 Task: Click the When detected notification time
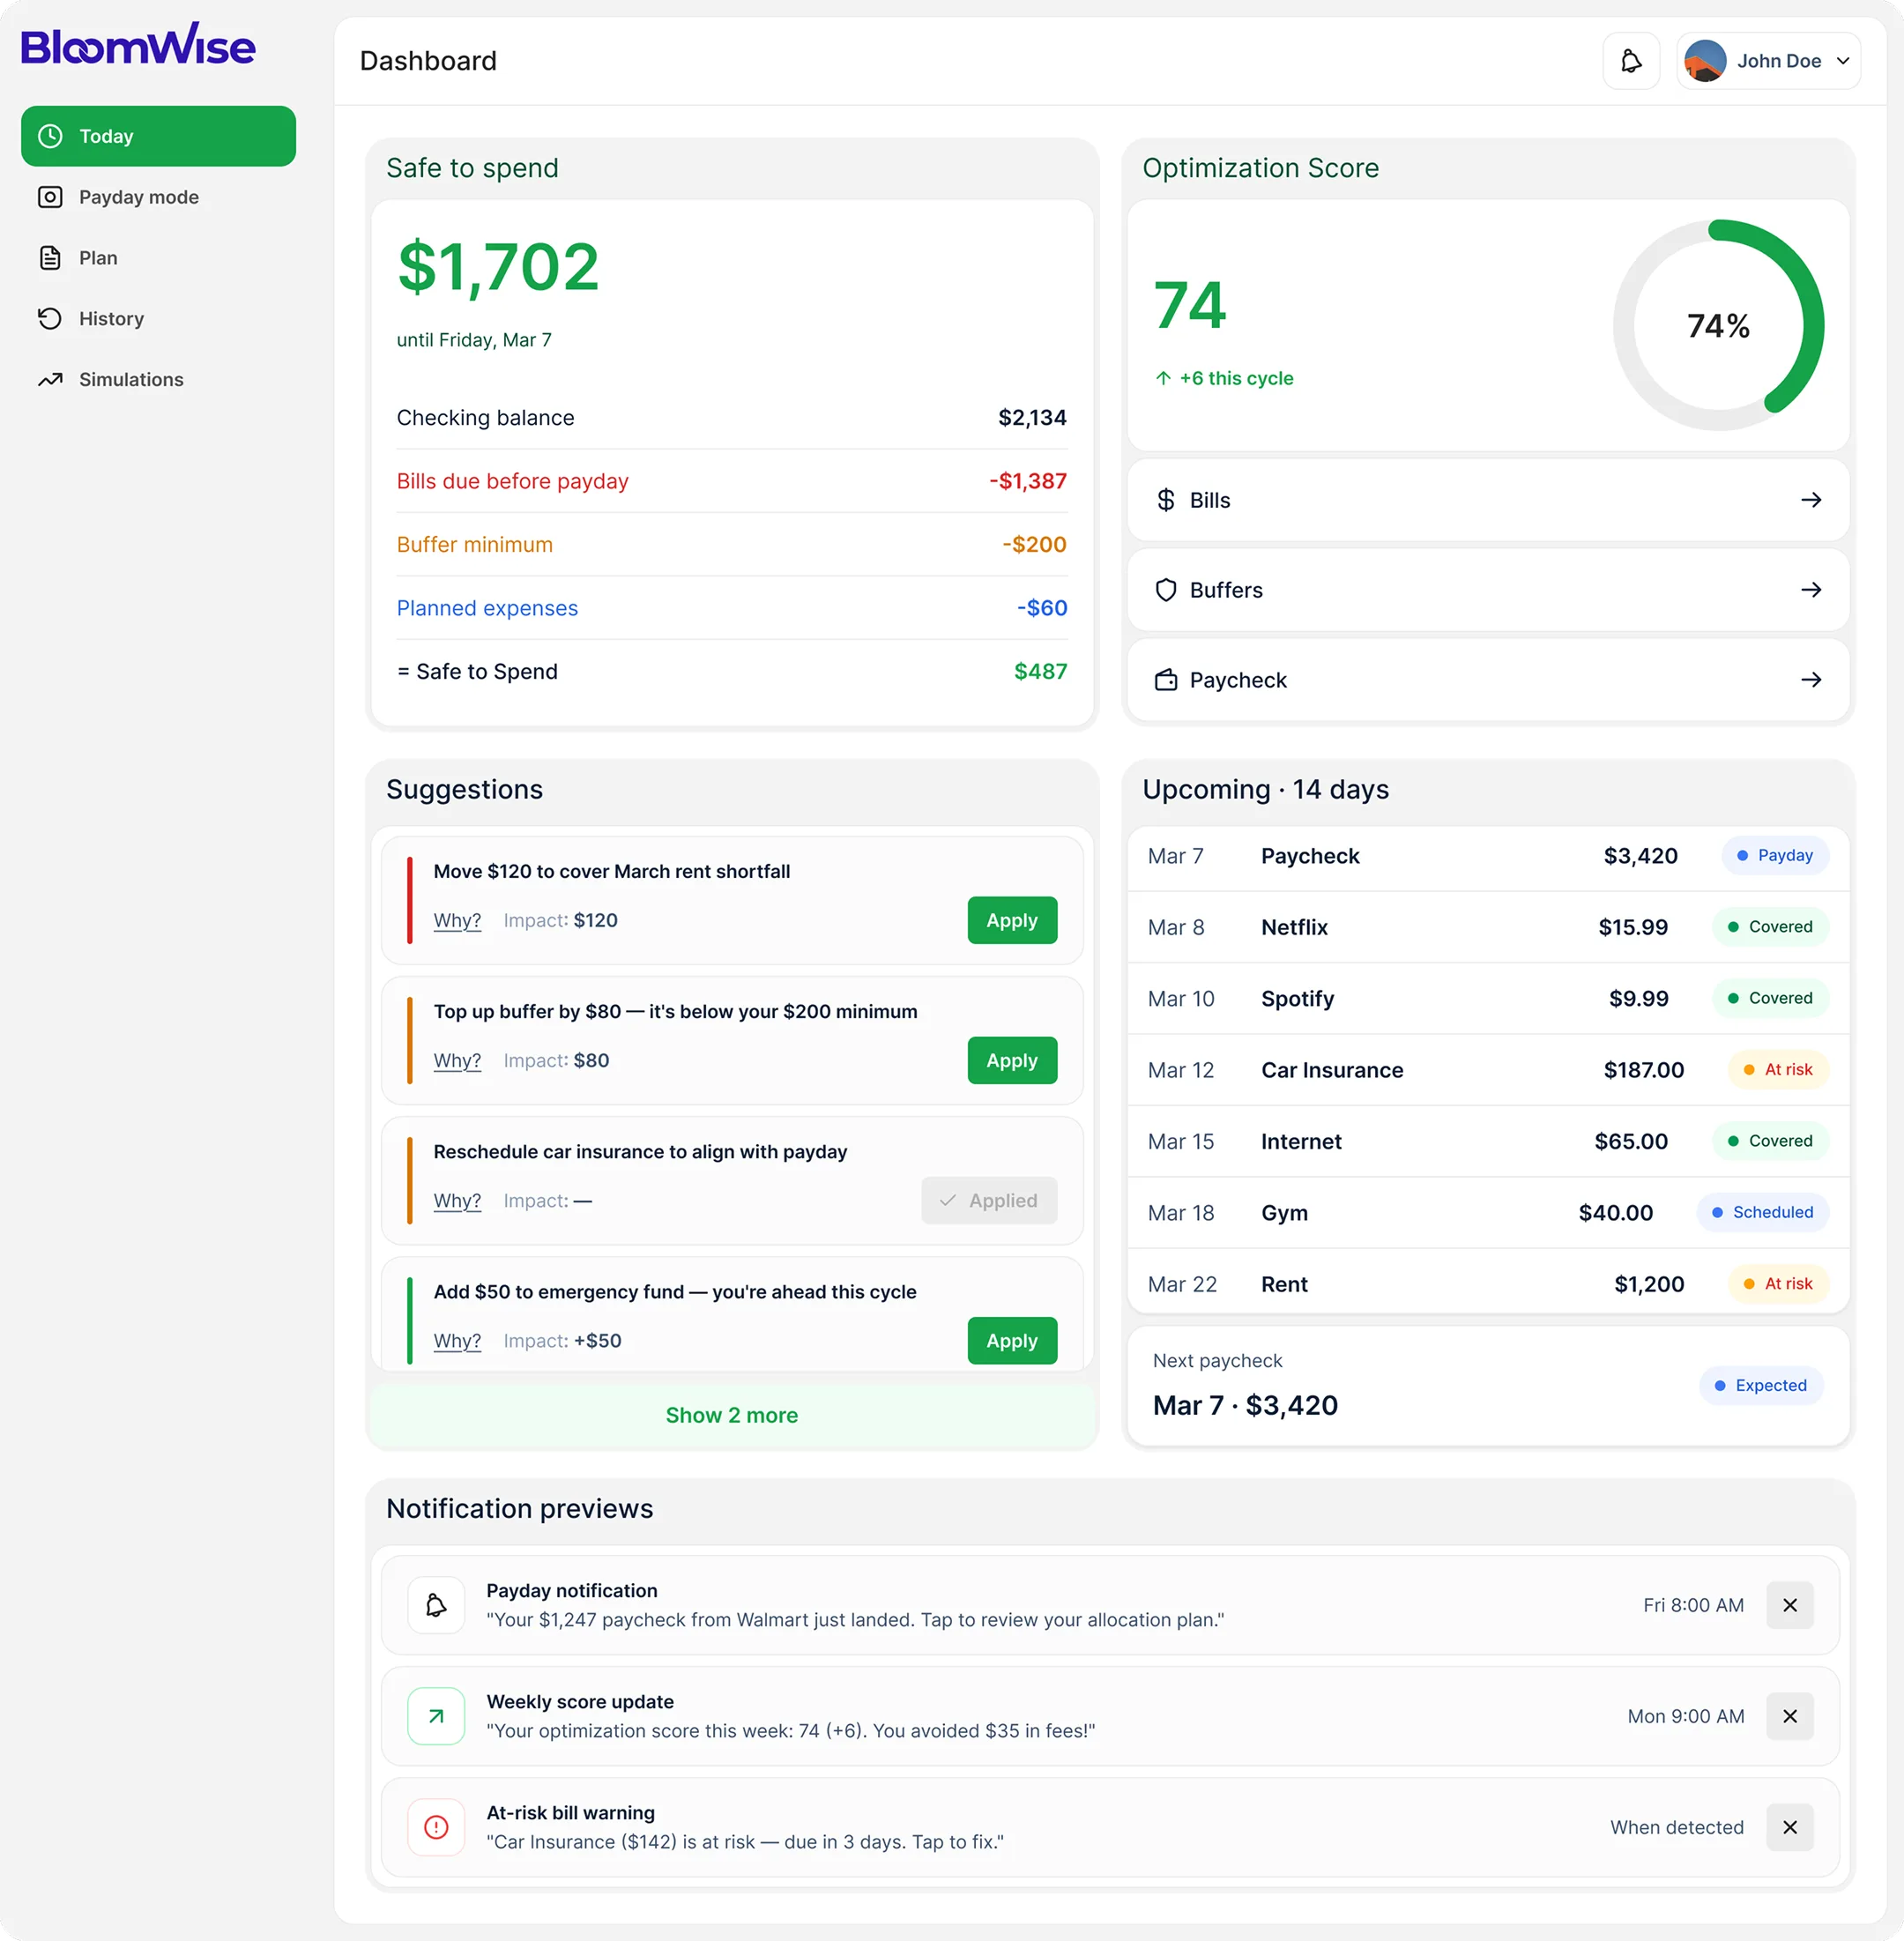tap(1676, 1827)
